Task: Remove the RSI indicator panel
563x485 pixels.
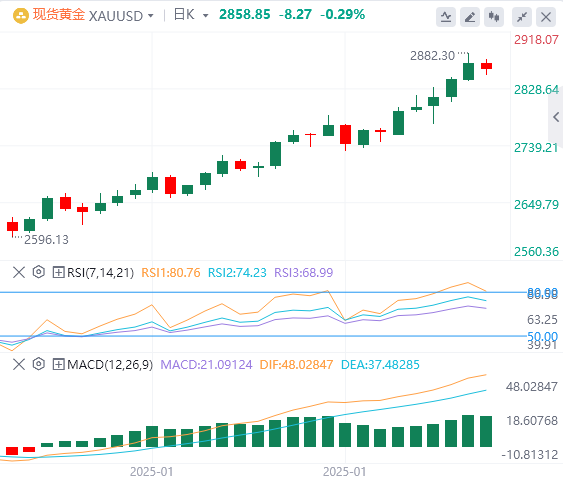Action: [19, 272]
